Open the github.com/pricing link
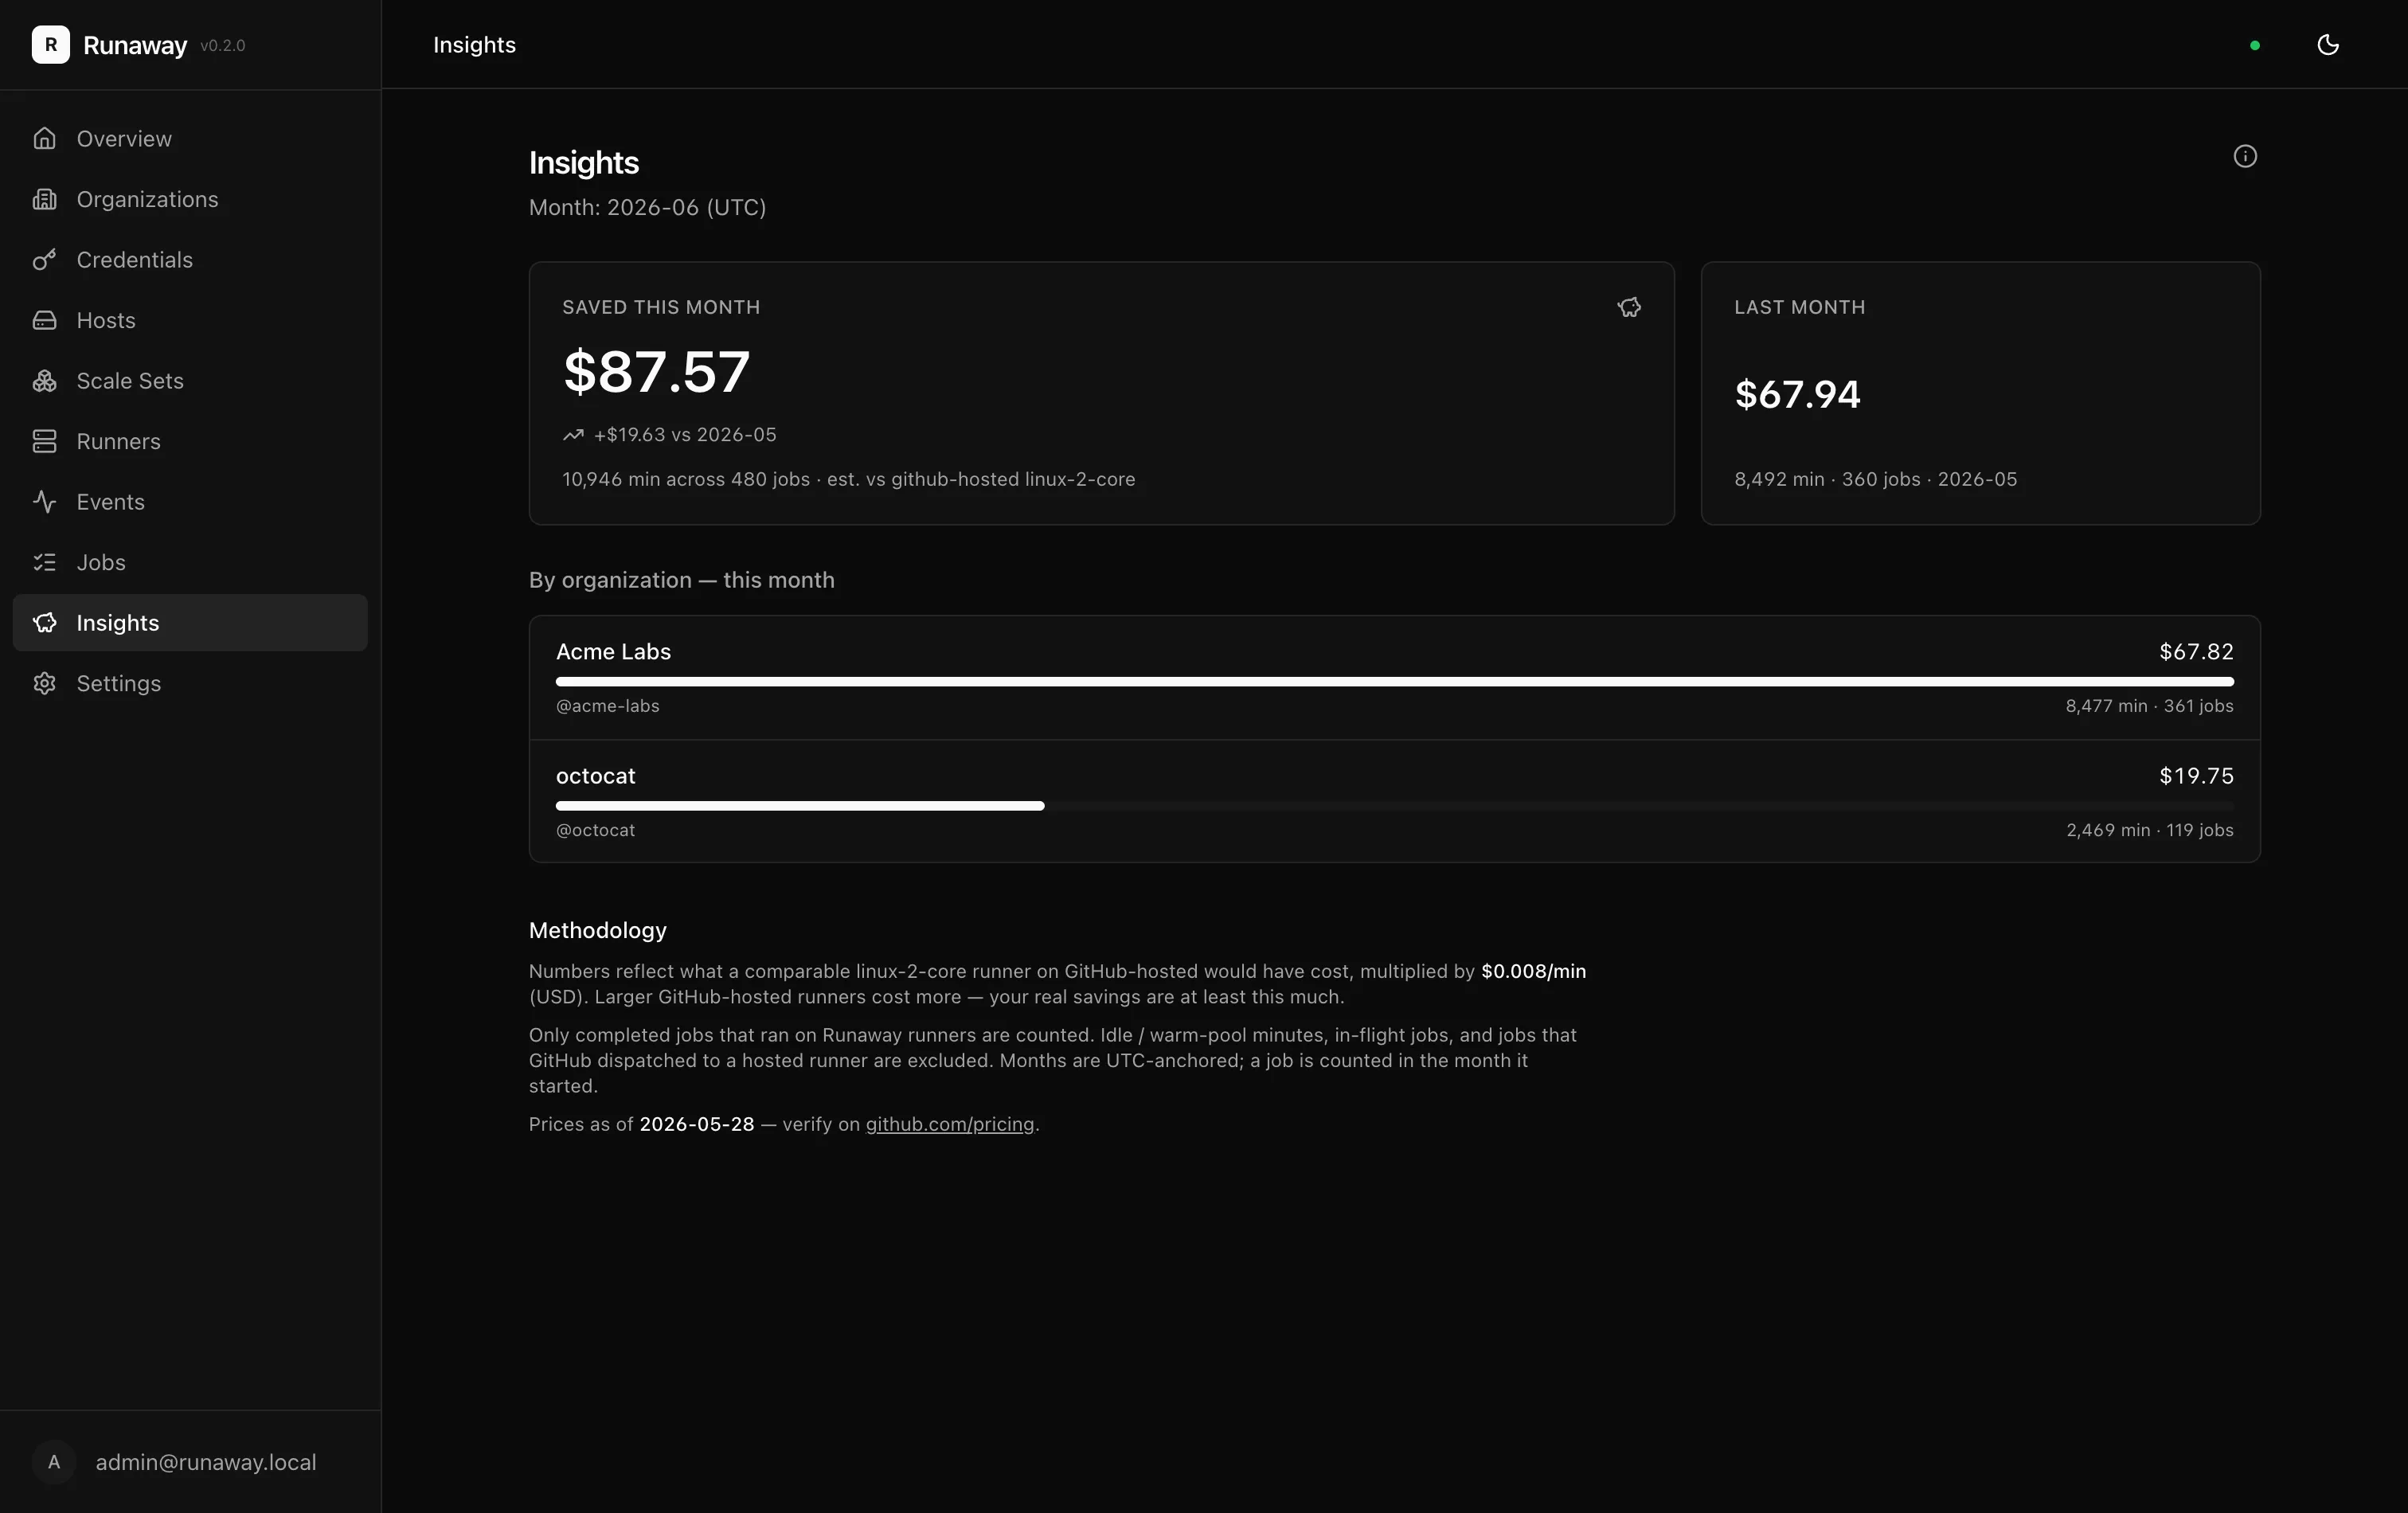Image resolution: width=2408 pixels, height=1513 pixels. 949,1124
